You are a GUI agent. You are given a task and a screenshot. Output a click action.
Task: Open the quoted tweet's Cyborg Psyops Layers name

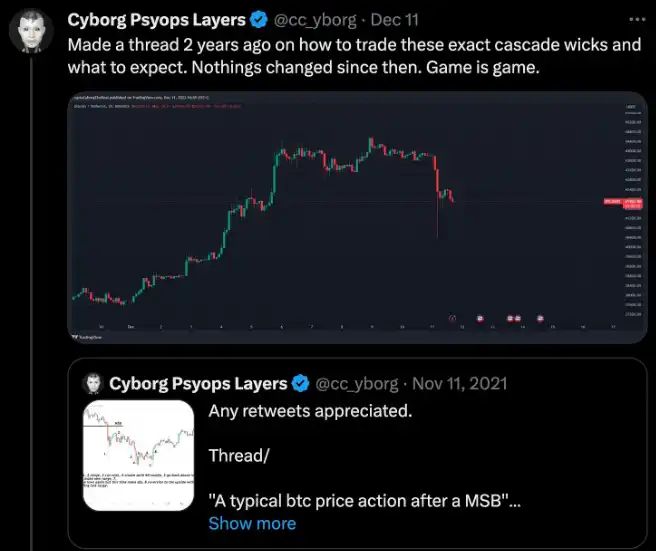(x=196, y=383)
